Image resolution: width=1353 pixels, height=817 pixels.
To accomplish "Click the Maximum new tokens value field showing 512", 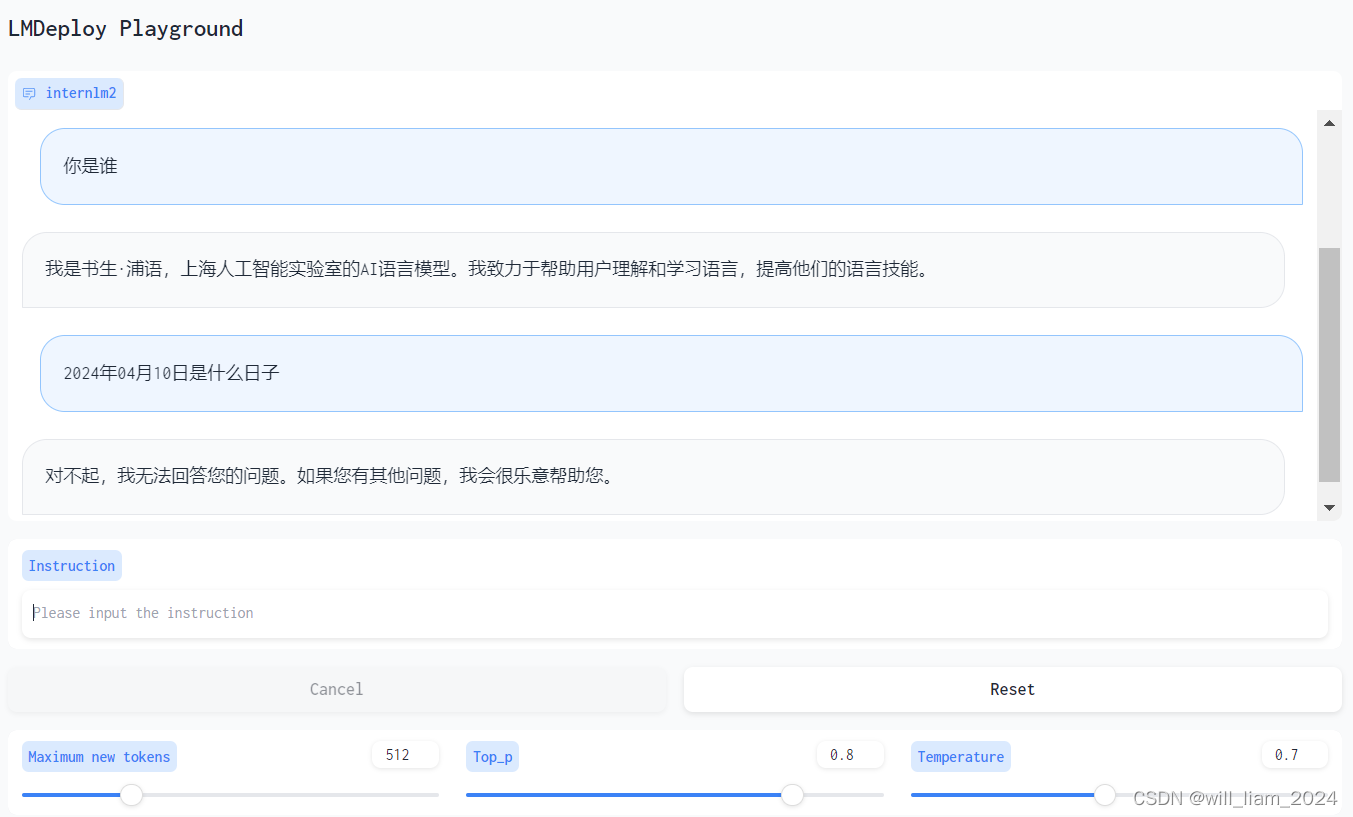I will click(x=405, y=755).
